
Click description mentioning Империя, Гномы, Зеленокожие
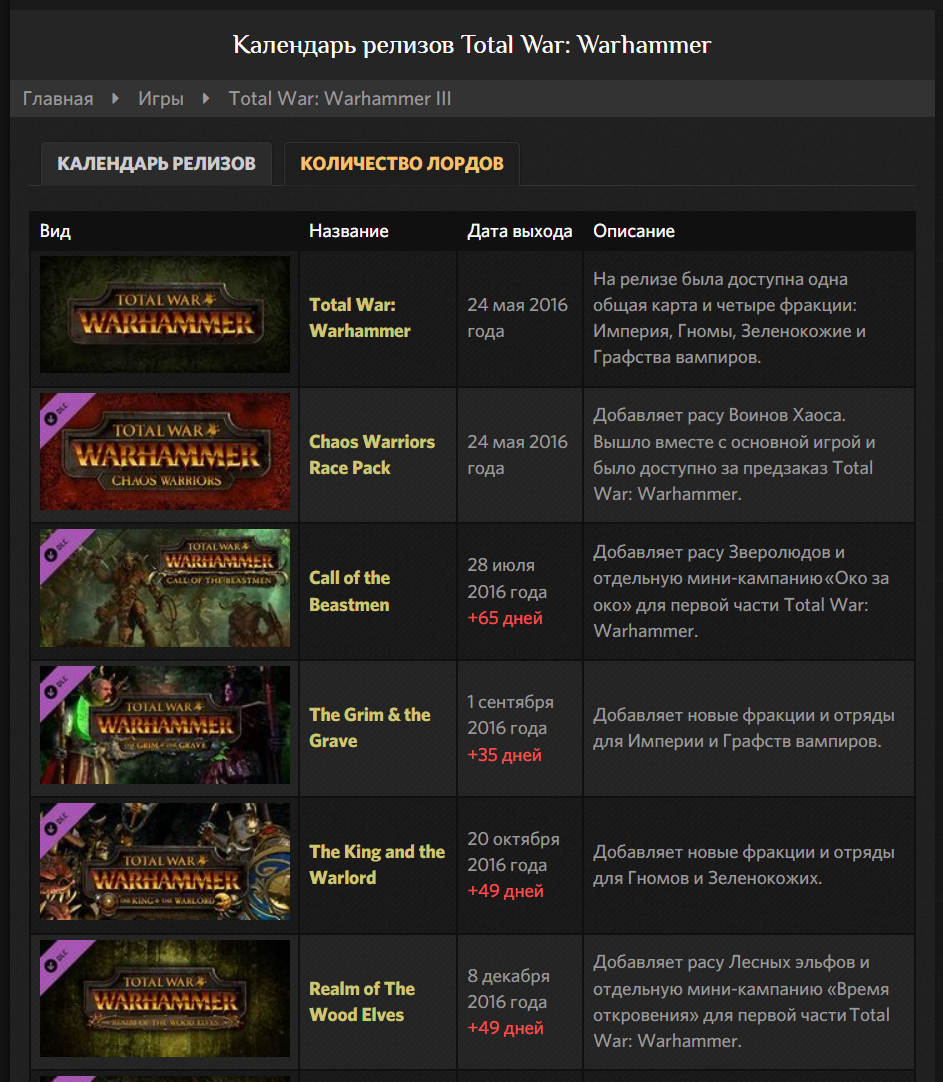click(x=729, y=317)
